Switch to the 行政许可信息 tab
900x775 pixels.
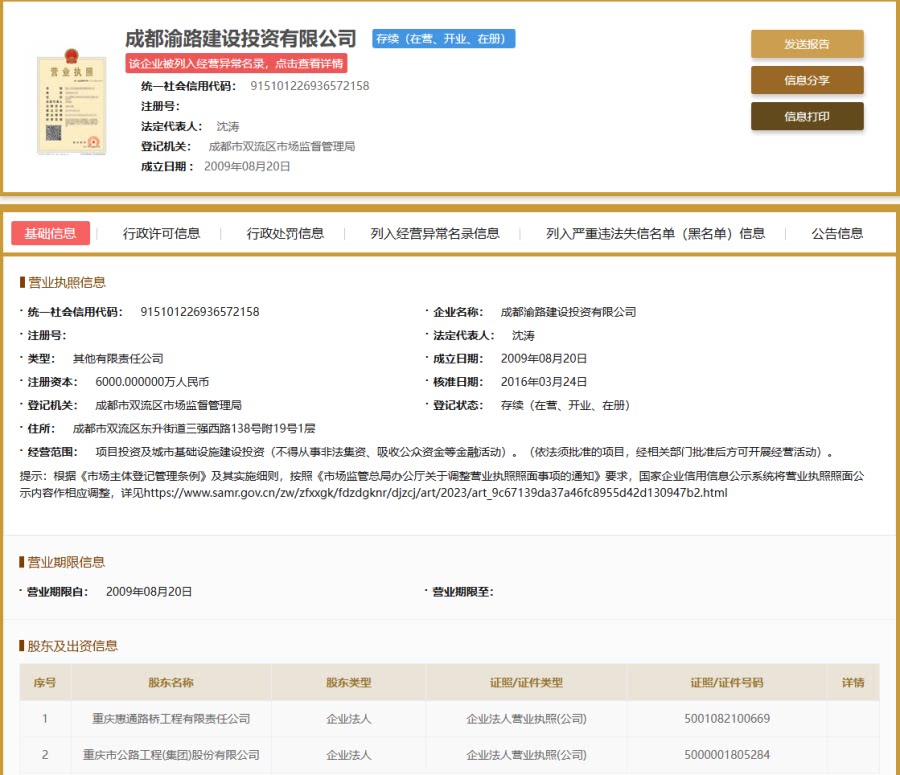coord(161,234)
